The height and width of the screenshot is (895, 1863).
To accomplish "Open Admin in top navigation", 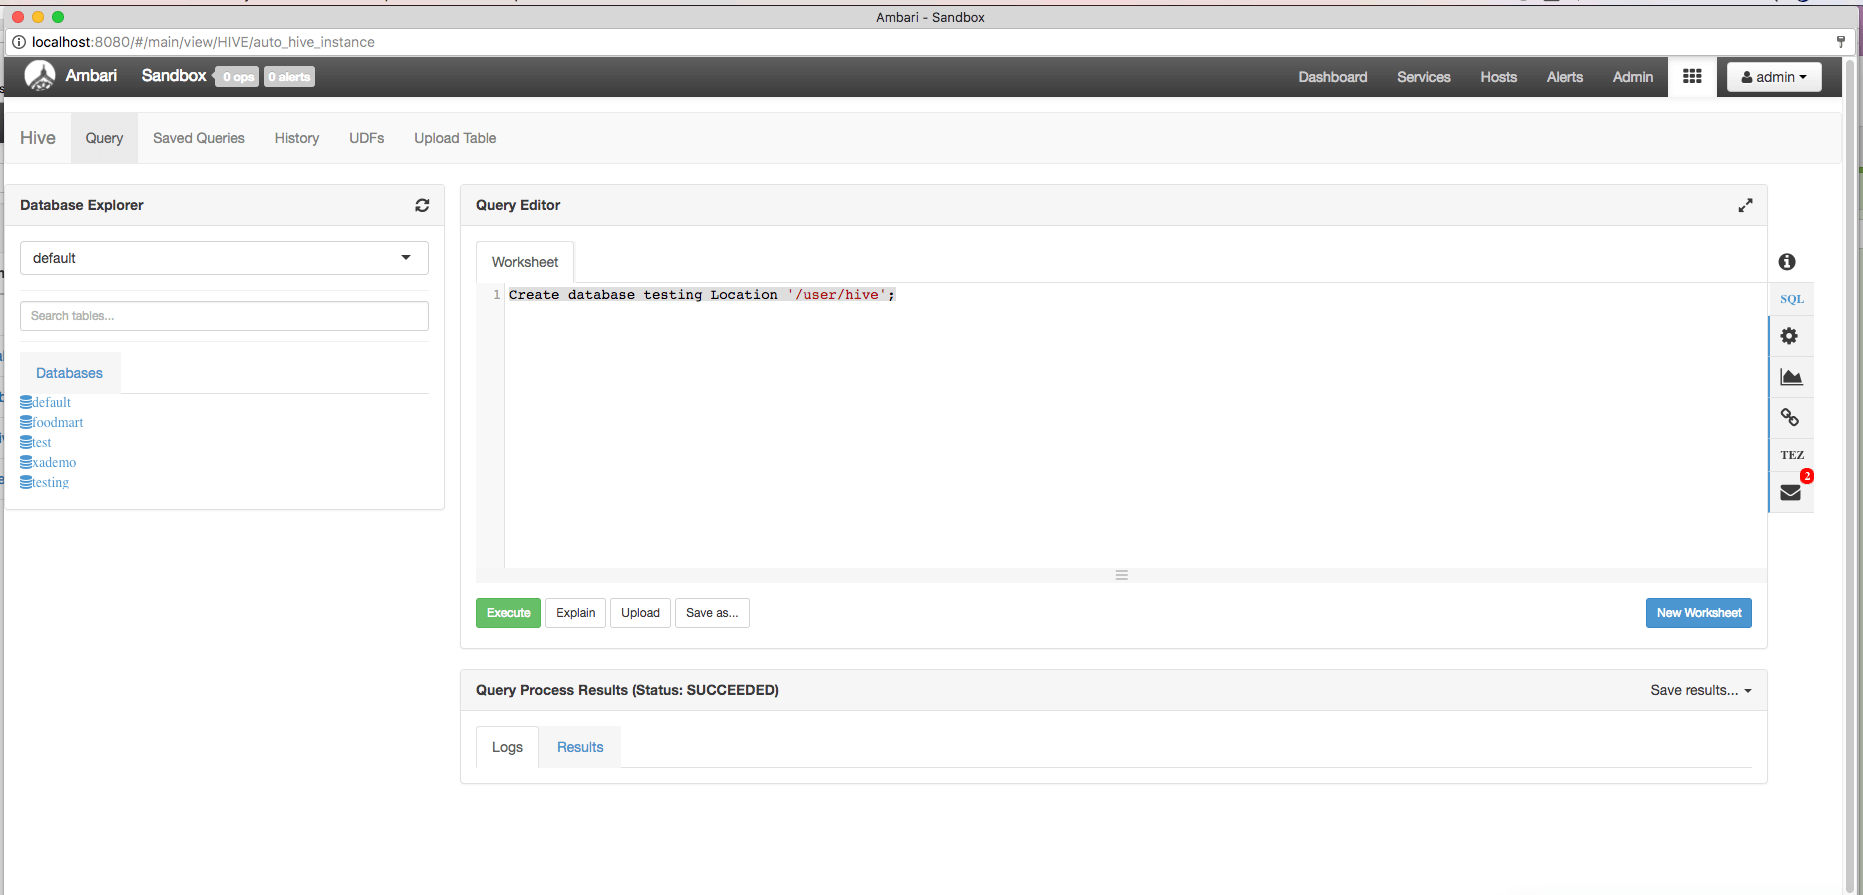I will pos(1632,77).
